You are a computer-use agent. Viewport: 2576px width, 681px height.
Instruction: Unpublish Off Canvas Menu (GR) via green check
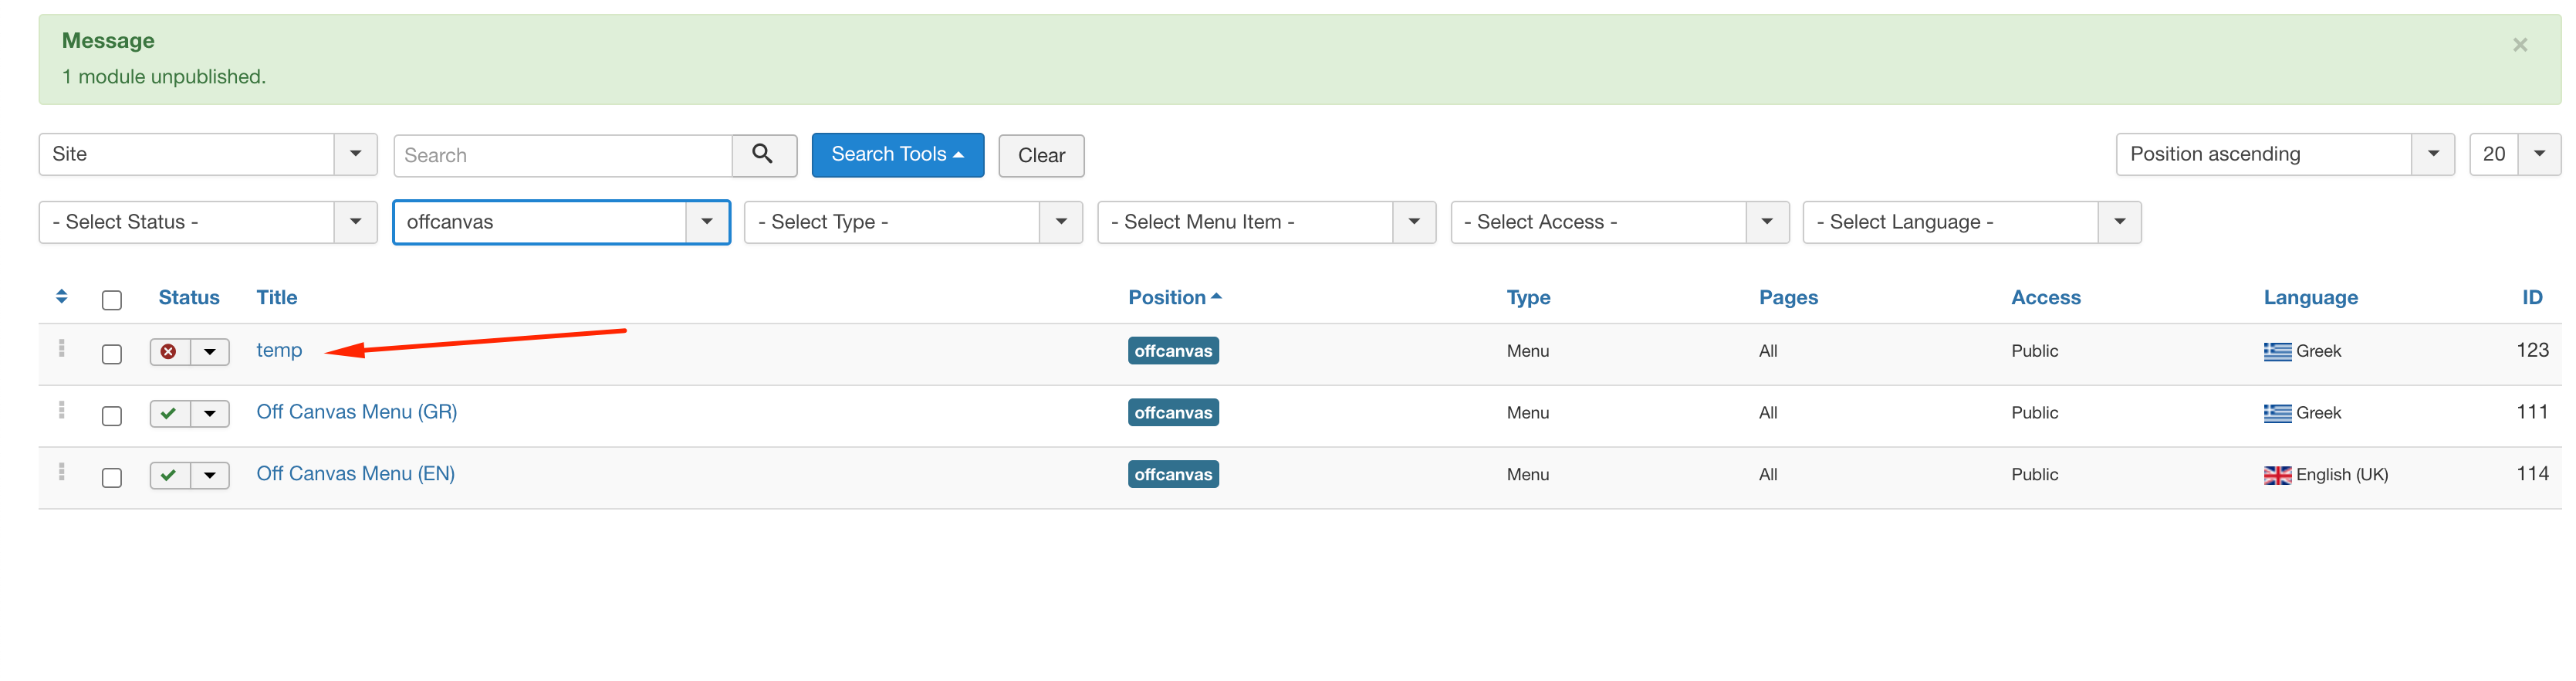coord(169,414)
